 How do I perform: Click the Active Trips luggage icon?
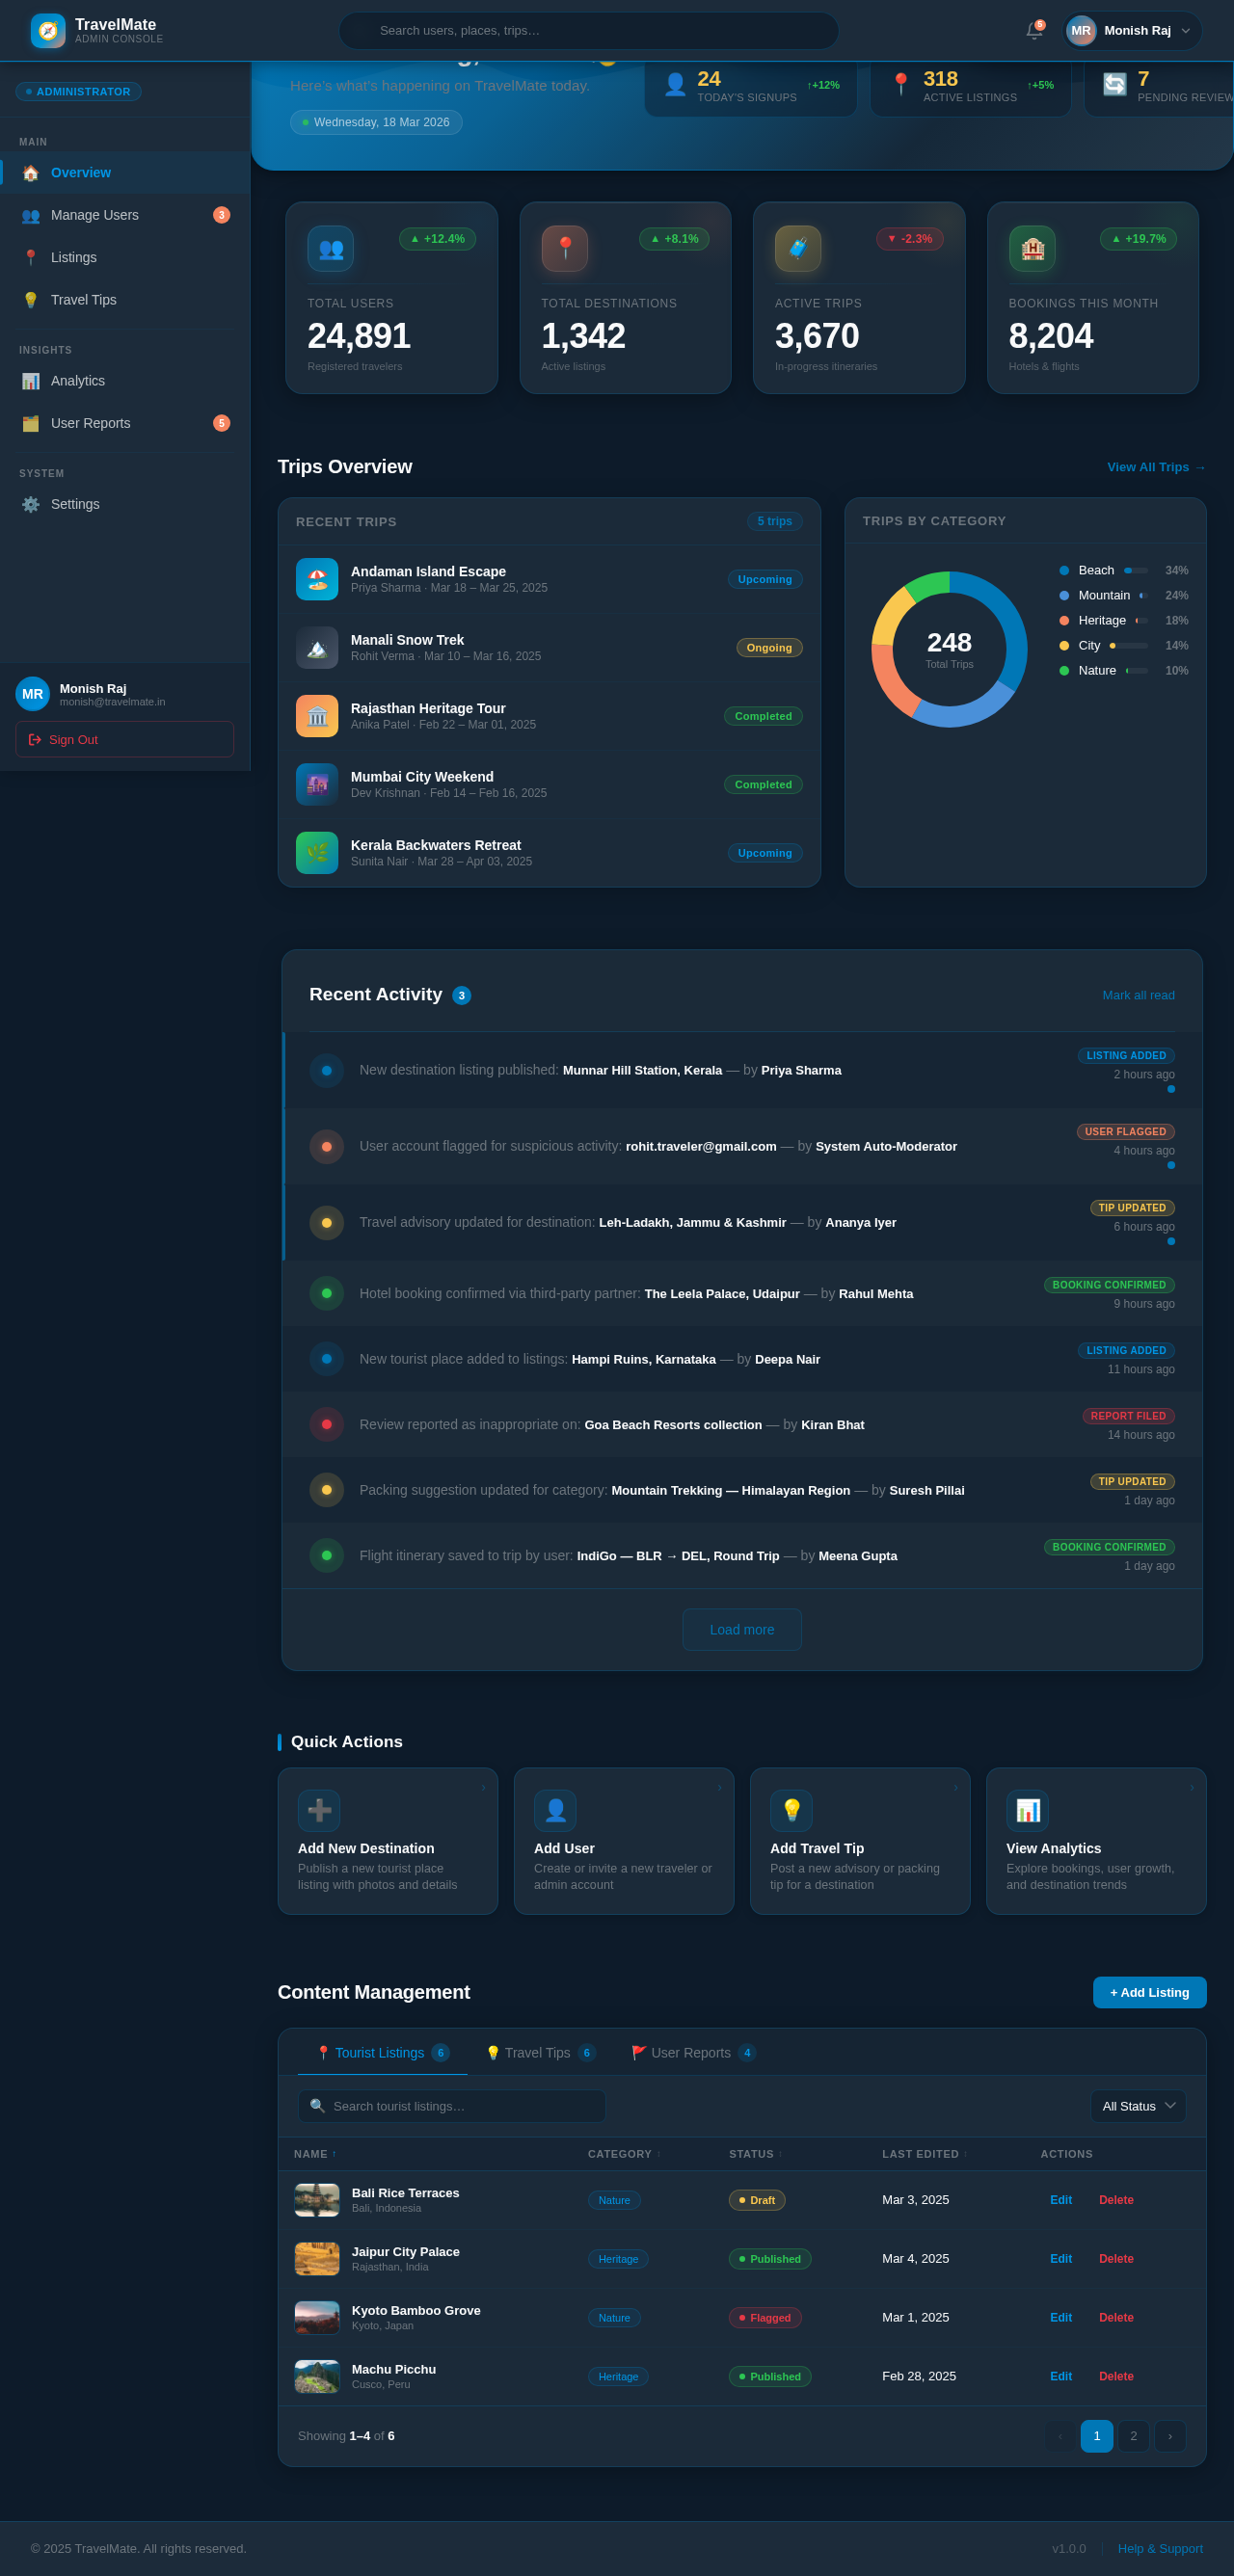click(x=798, y=248)
